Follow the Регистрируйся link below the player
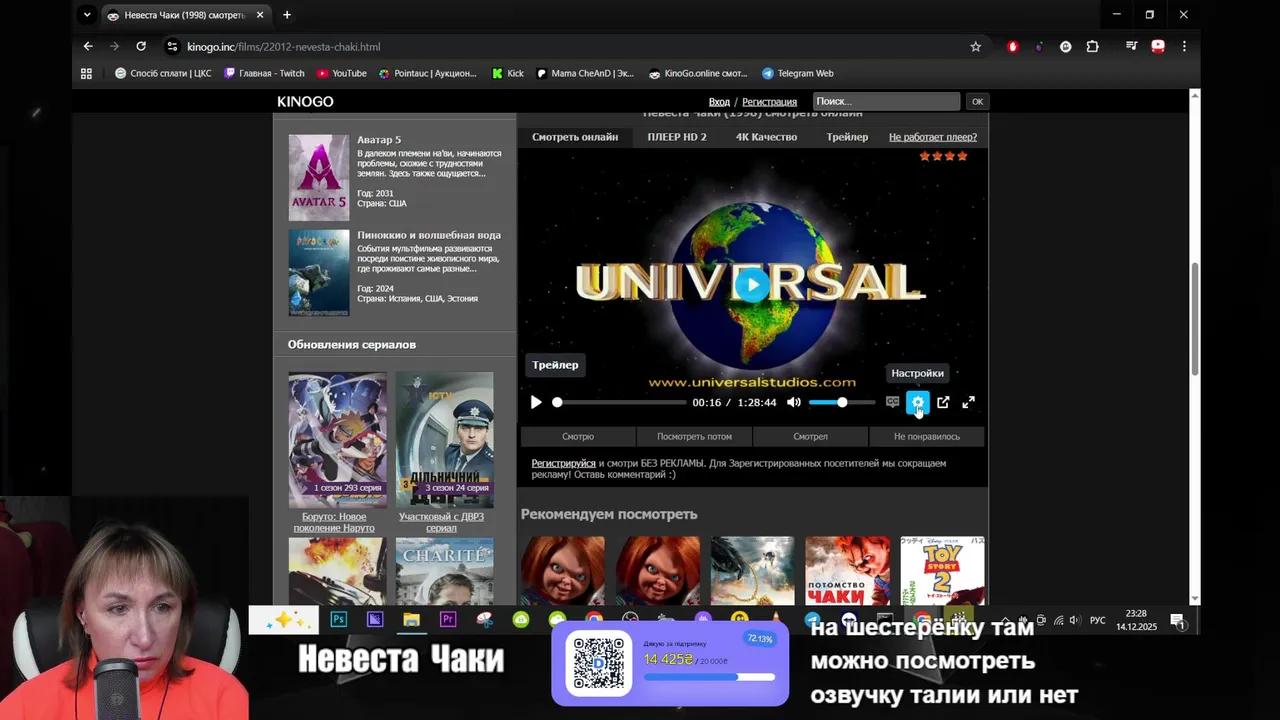The width and height of the screenshot is (1280, 720). [563, 463]
